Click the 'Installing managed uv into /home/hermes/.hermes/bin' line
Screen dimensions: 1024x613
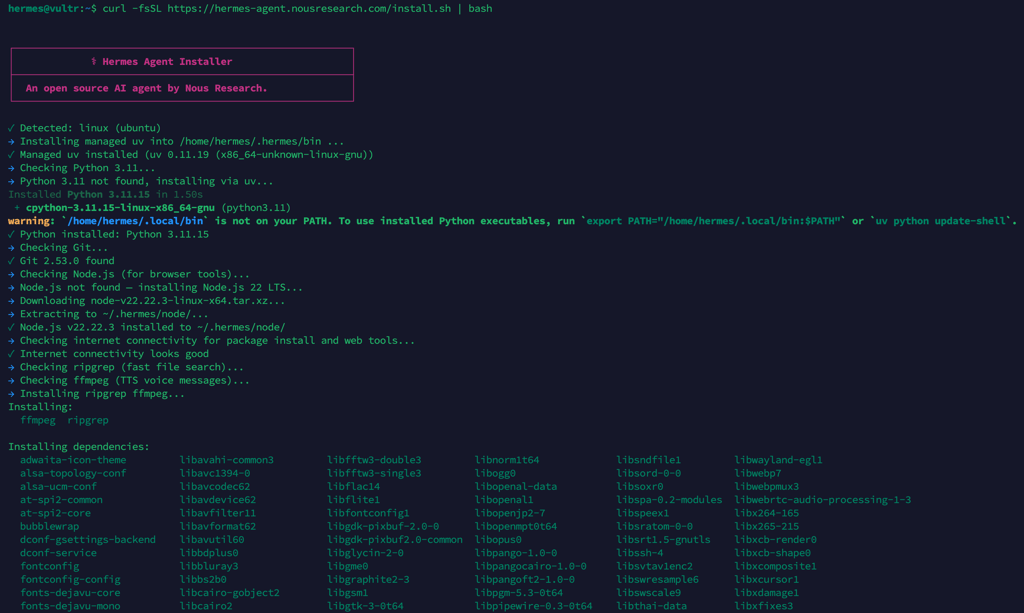pos(176,141)
